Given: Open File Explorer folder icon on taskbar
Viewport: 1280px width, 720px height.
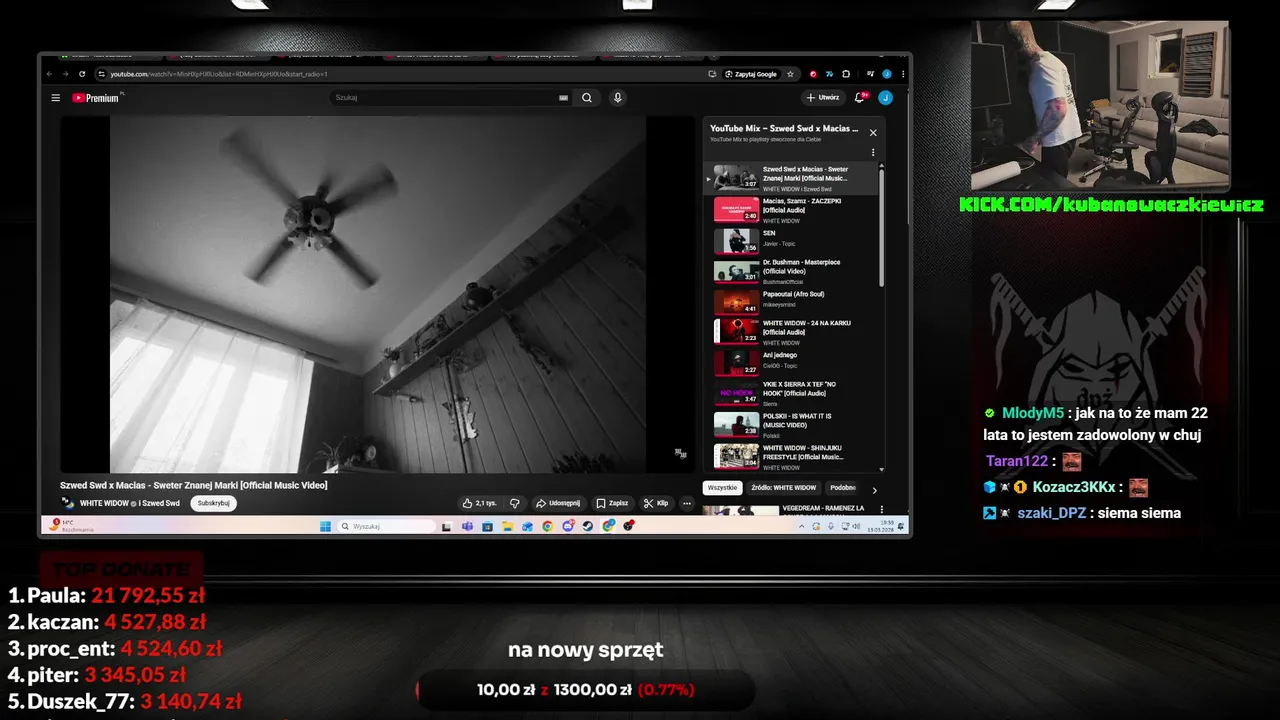Looking at the screenshot, I should tap(507, 526).
